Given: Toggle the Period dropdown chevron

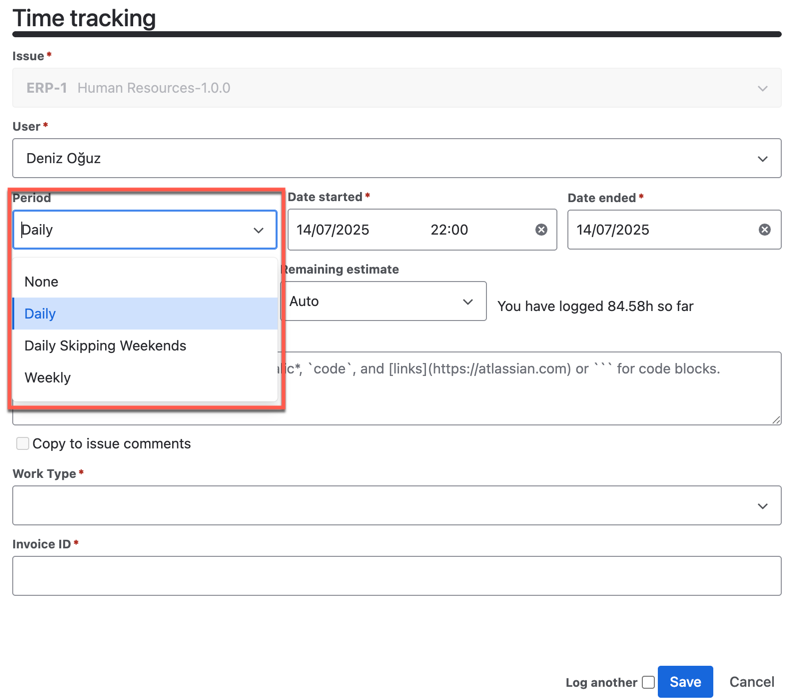Looking at the screenshot, I should [258, 230].
